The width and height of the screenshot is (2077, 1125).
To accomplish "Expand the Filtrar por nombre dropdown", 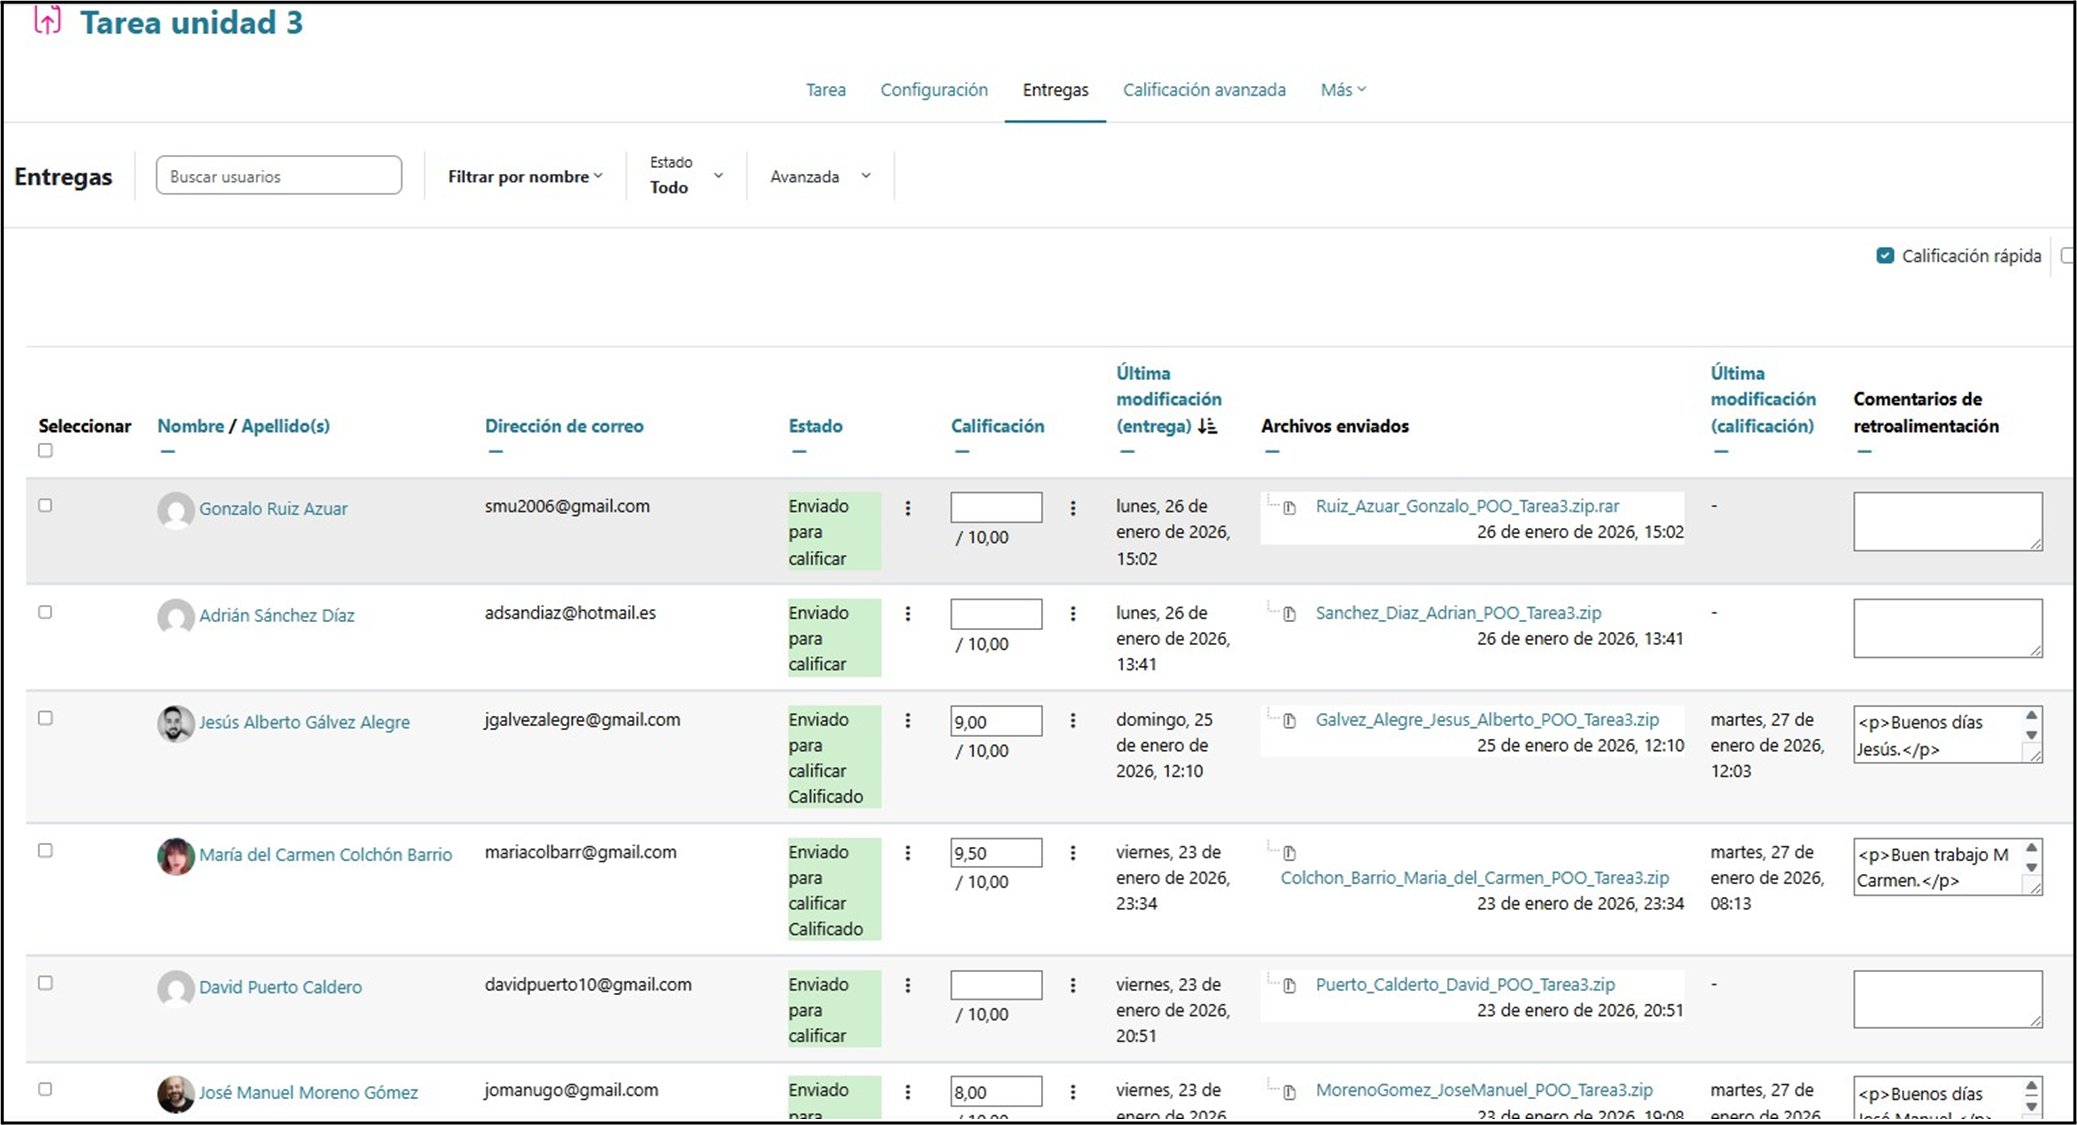I will 525,177.
